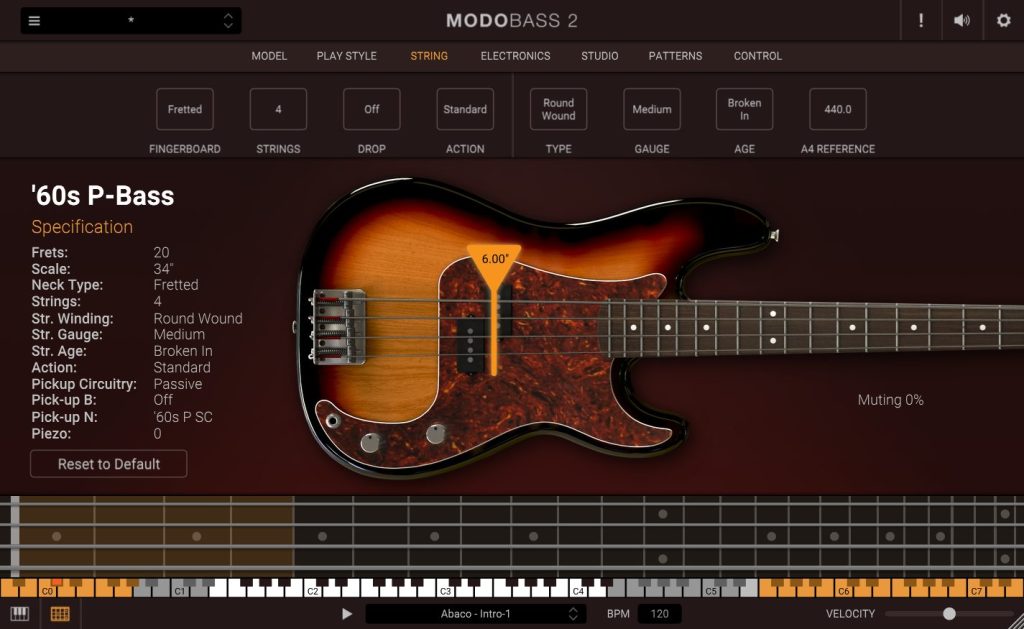Click the C2 key on keyboard

(313, 591)
